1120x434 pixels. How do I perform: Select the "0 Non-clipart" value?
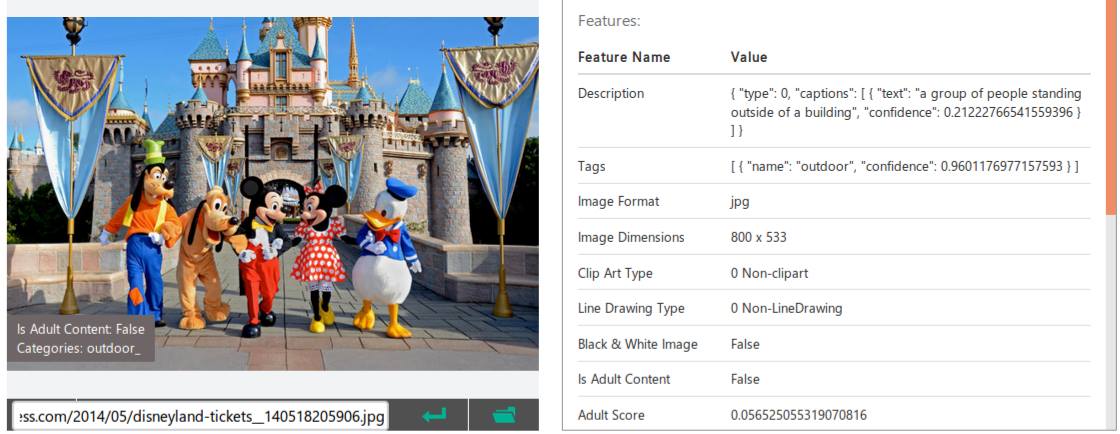[x=769, y=273]
